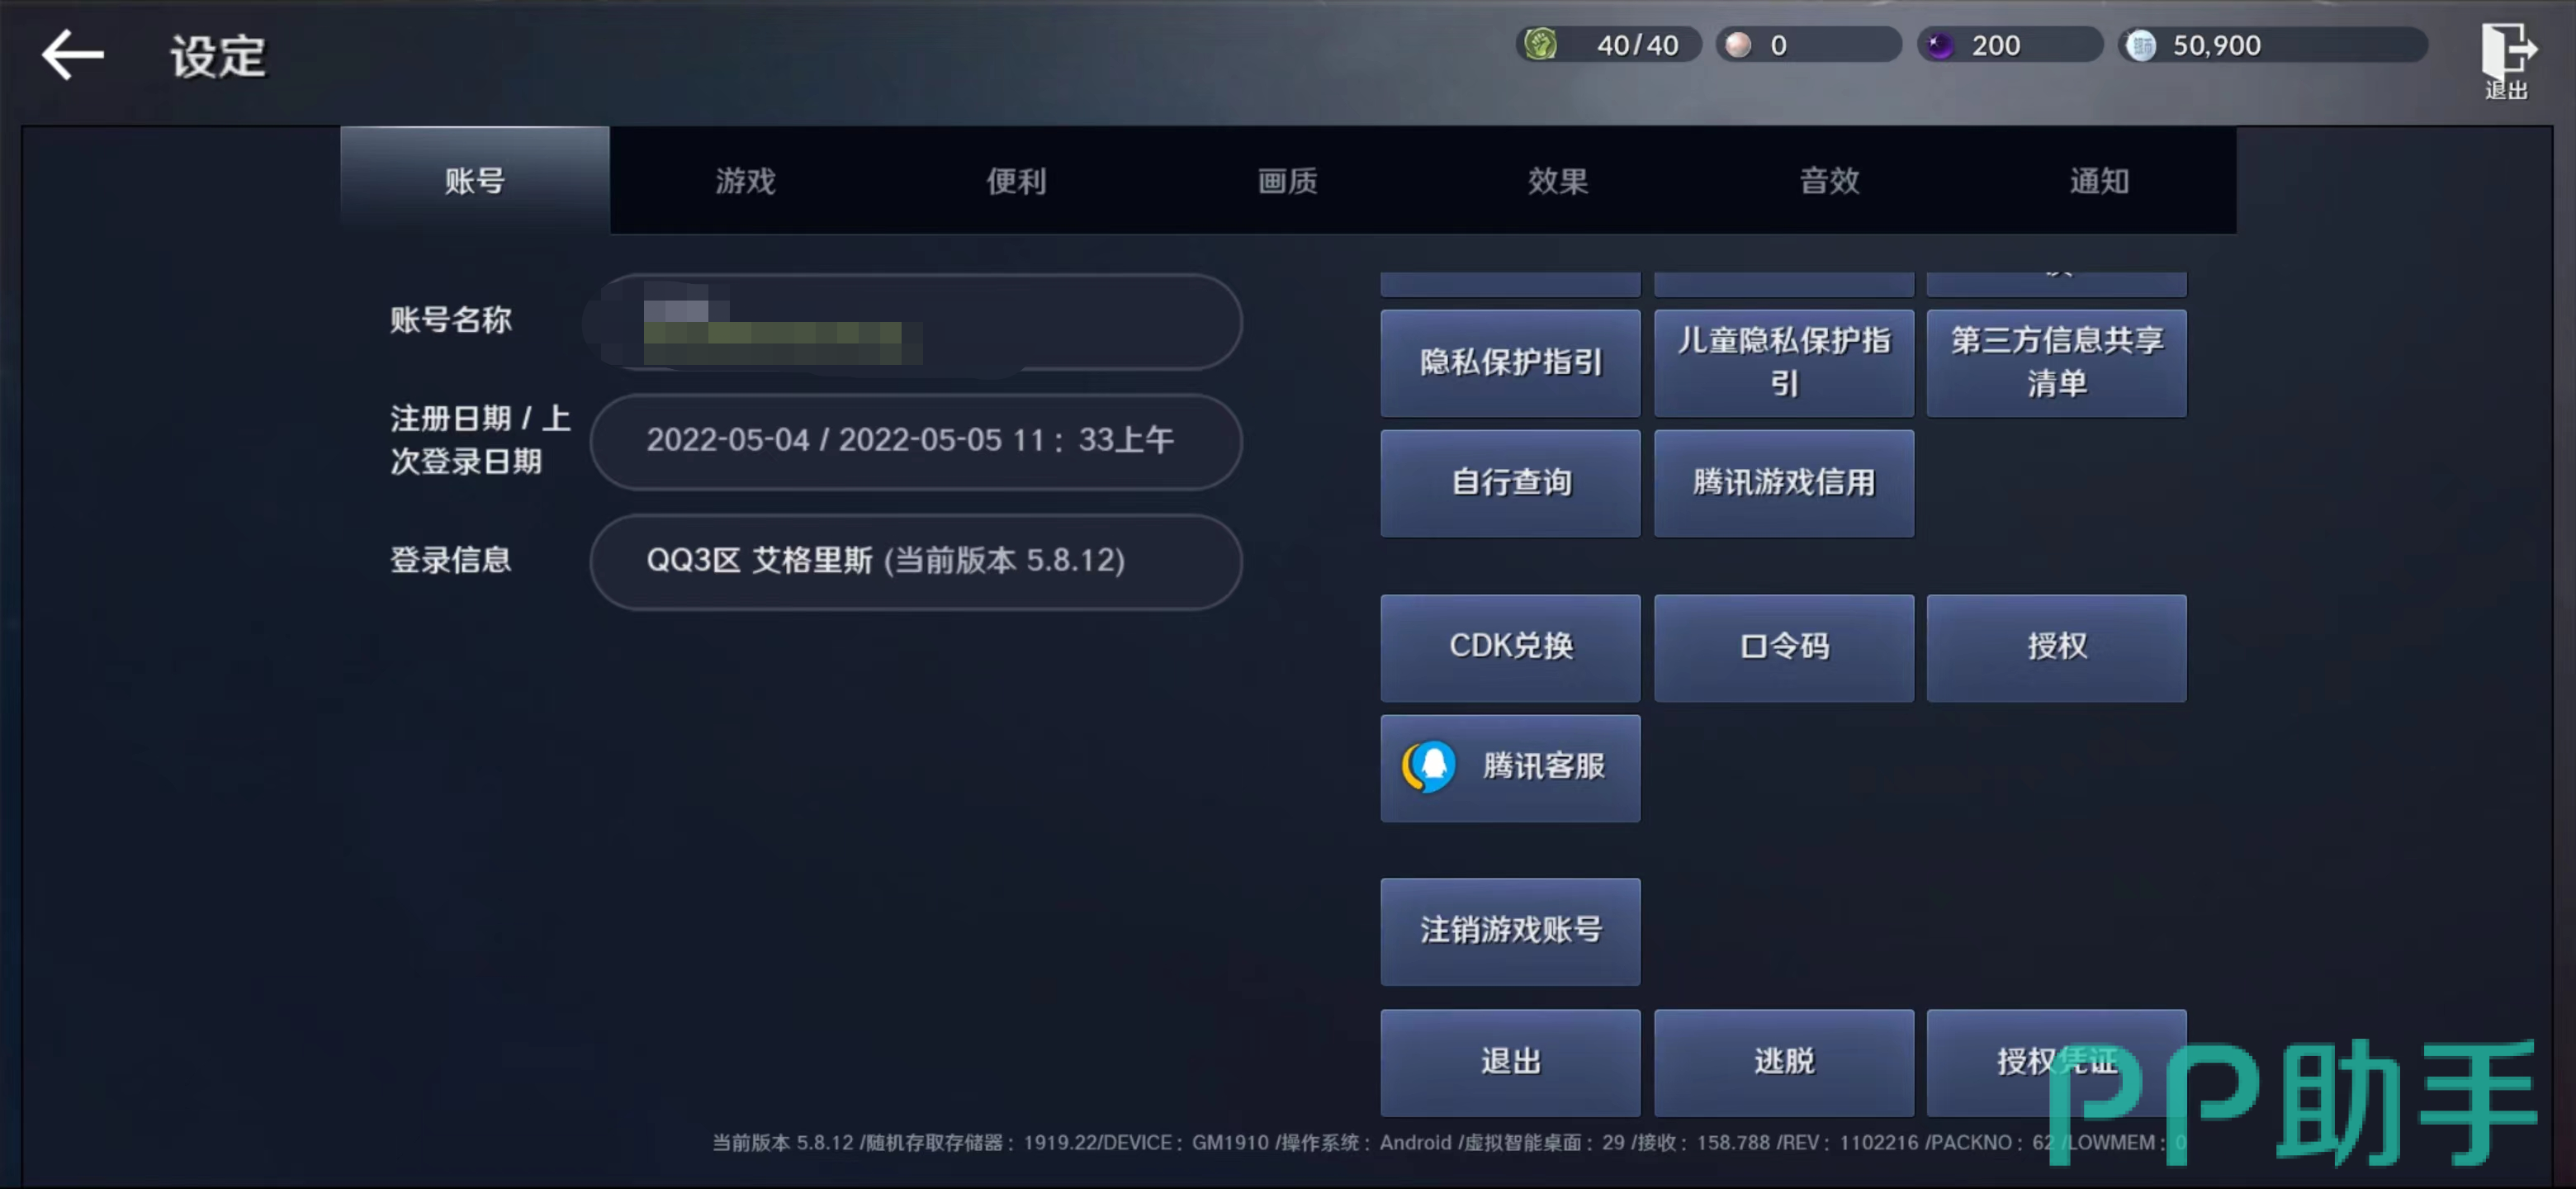2576x1189 pixels.
Task: Tap the 退出 exit door icon
Action: pos(2507,58)
